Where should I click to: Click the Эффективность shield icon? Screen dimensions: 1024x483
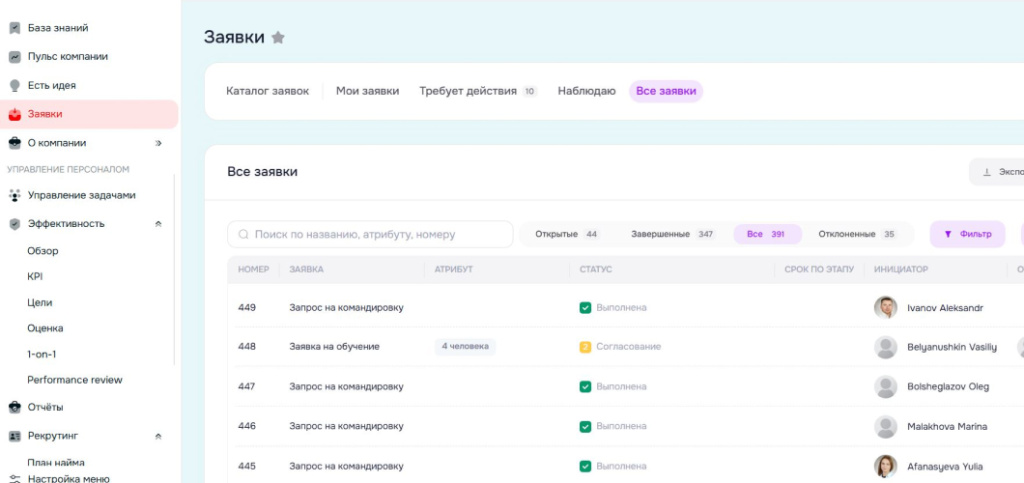tap(14, 224)
